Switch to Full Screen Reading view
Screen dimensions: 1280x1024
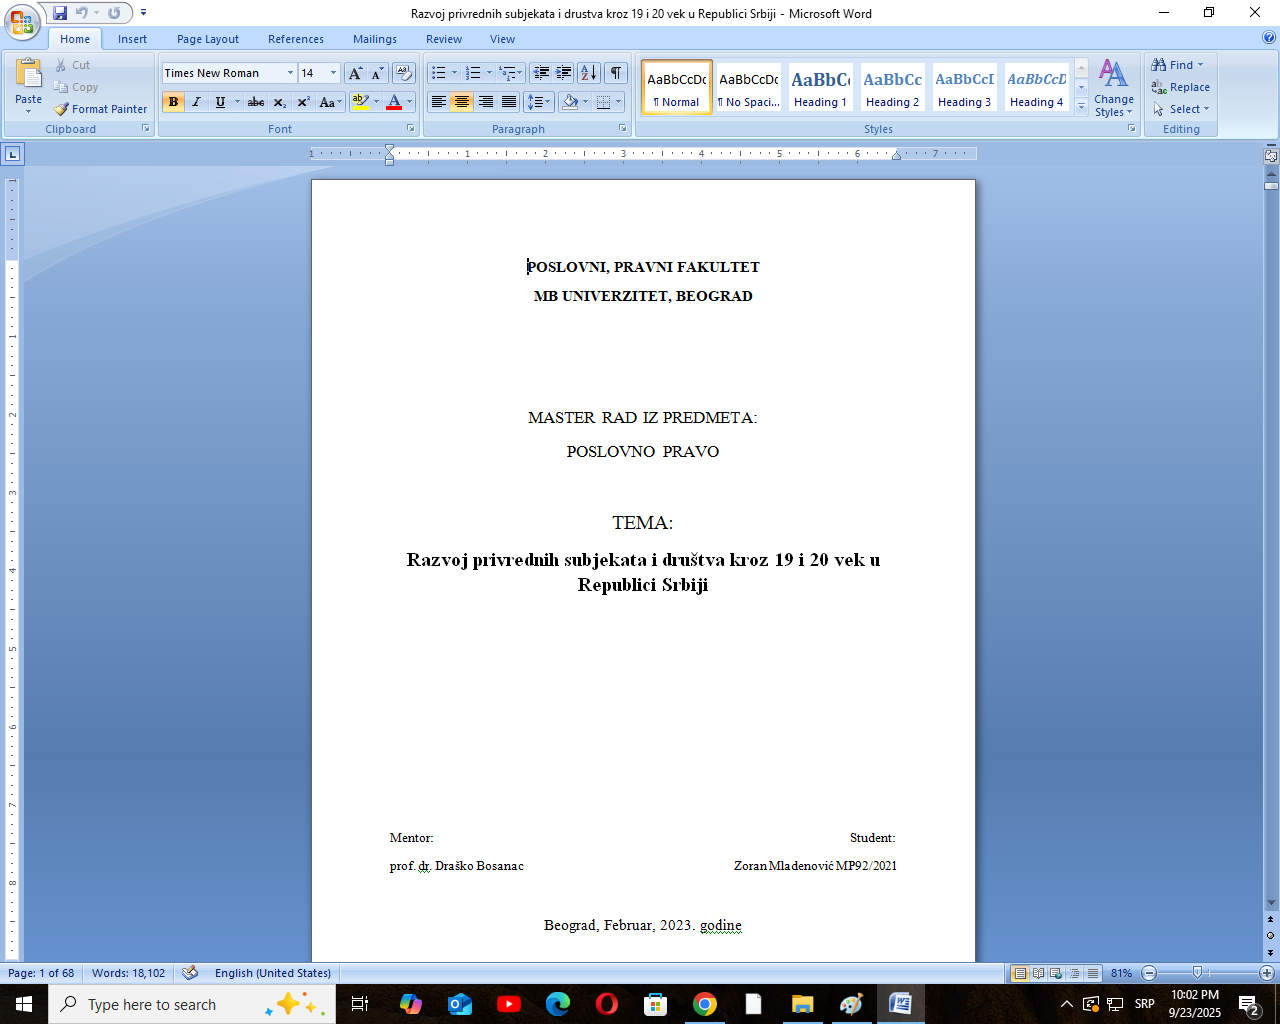pos(1038,973)
